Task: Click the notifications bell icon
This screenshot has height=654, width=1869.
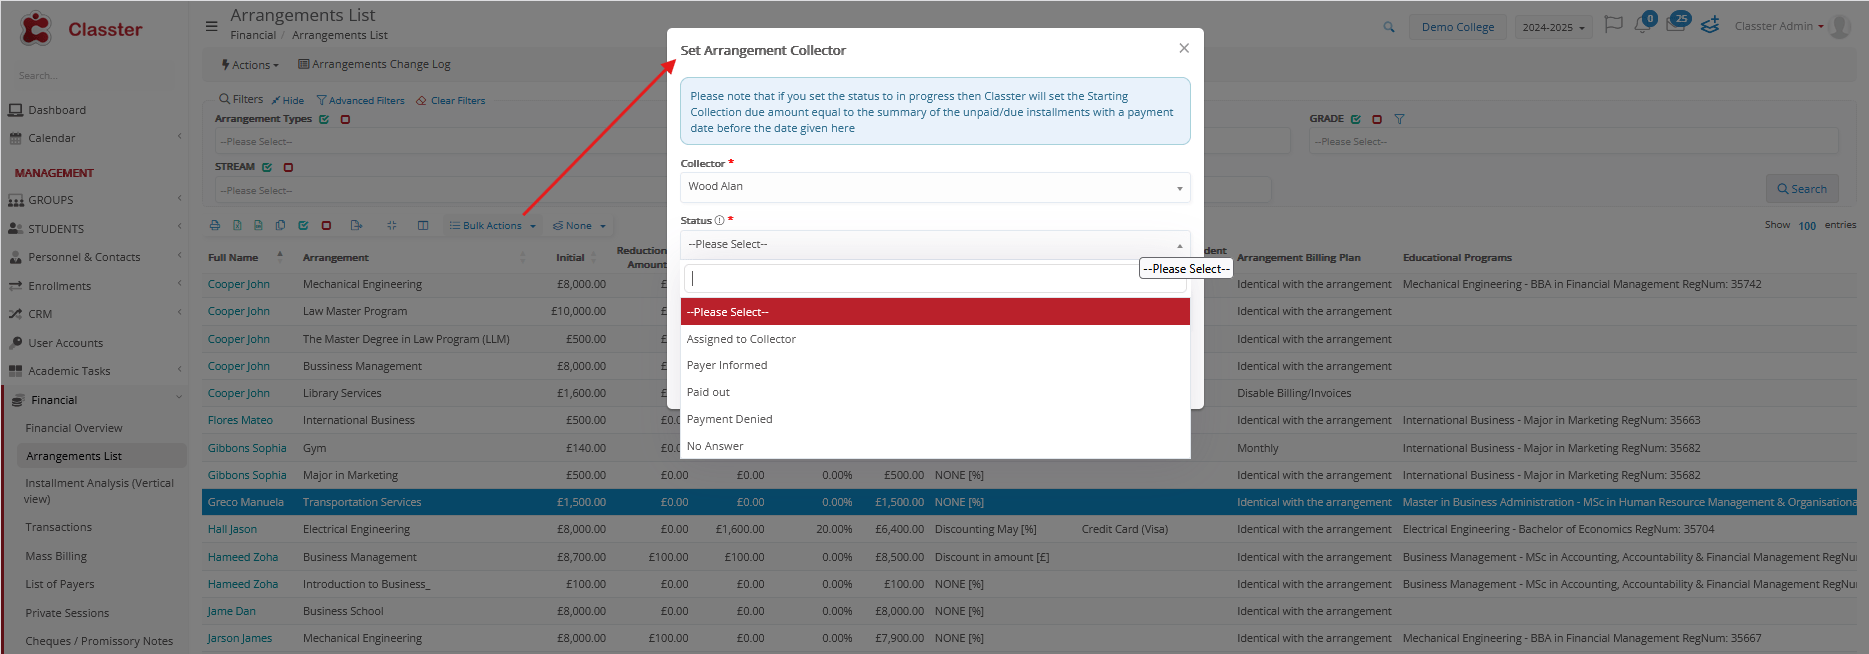Action: pos(1642,25)
